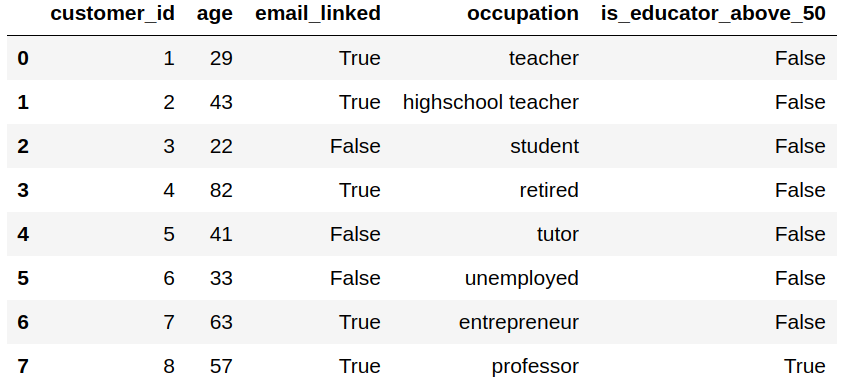
Task: Click the customer_id column header
Action: click(x=112, y=14)
